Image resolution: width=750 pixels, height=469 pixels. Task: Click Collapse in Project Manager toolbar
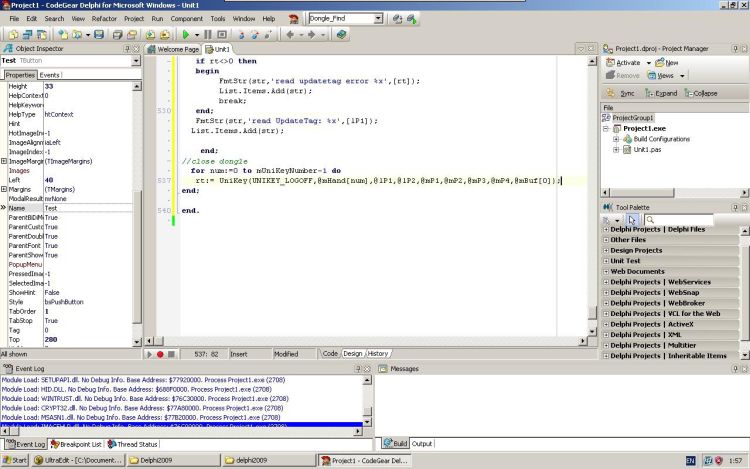(x=700, y=93)
